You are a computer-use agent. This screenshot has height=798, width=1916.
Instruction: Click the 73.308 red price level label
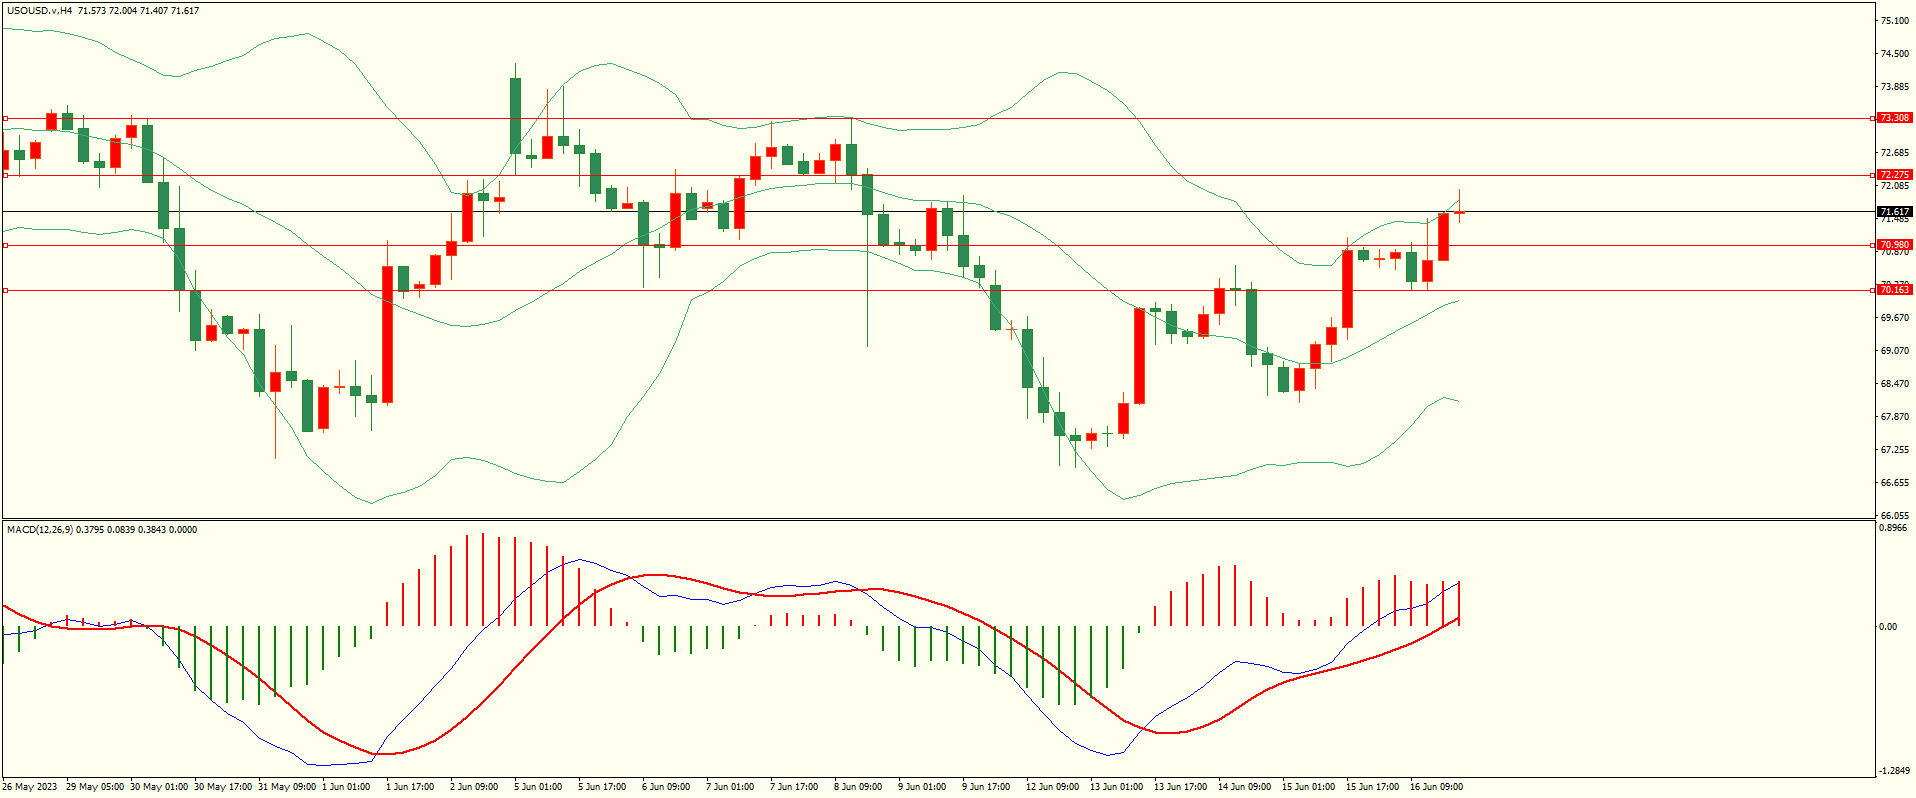(x=1894, y=118)
